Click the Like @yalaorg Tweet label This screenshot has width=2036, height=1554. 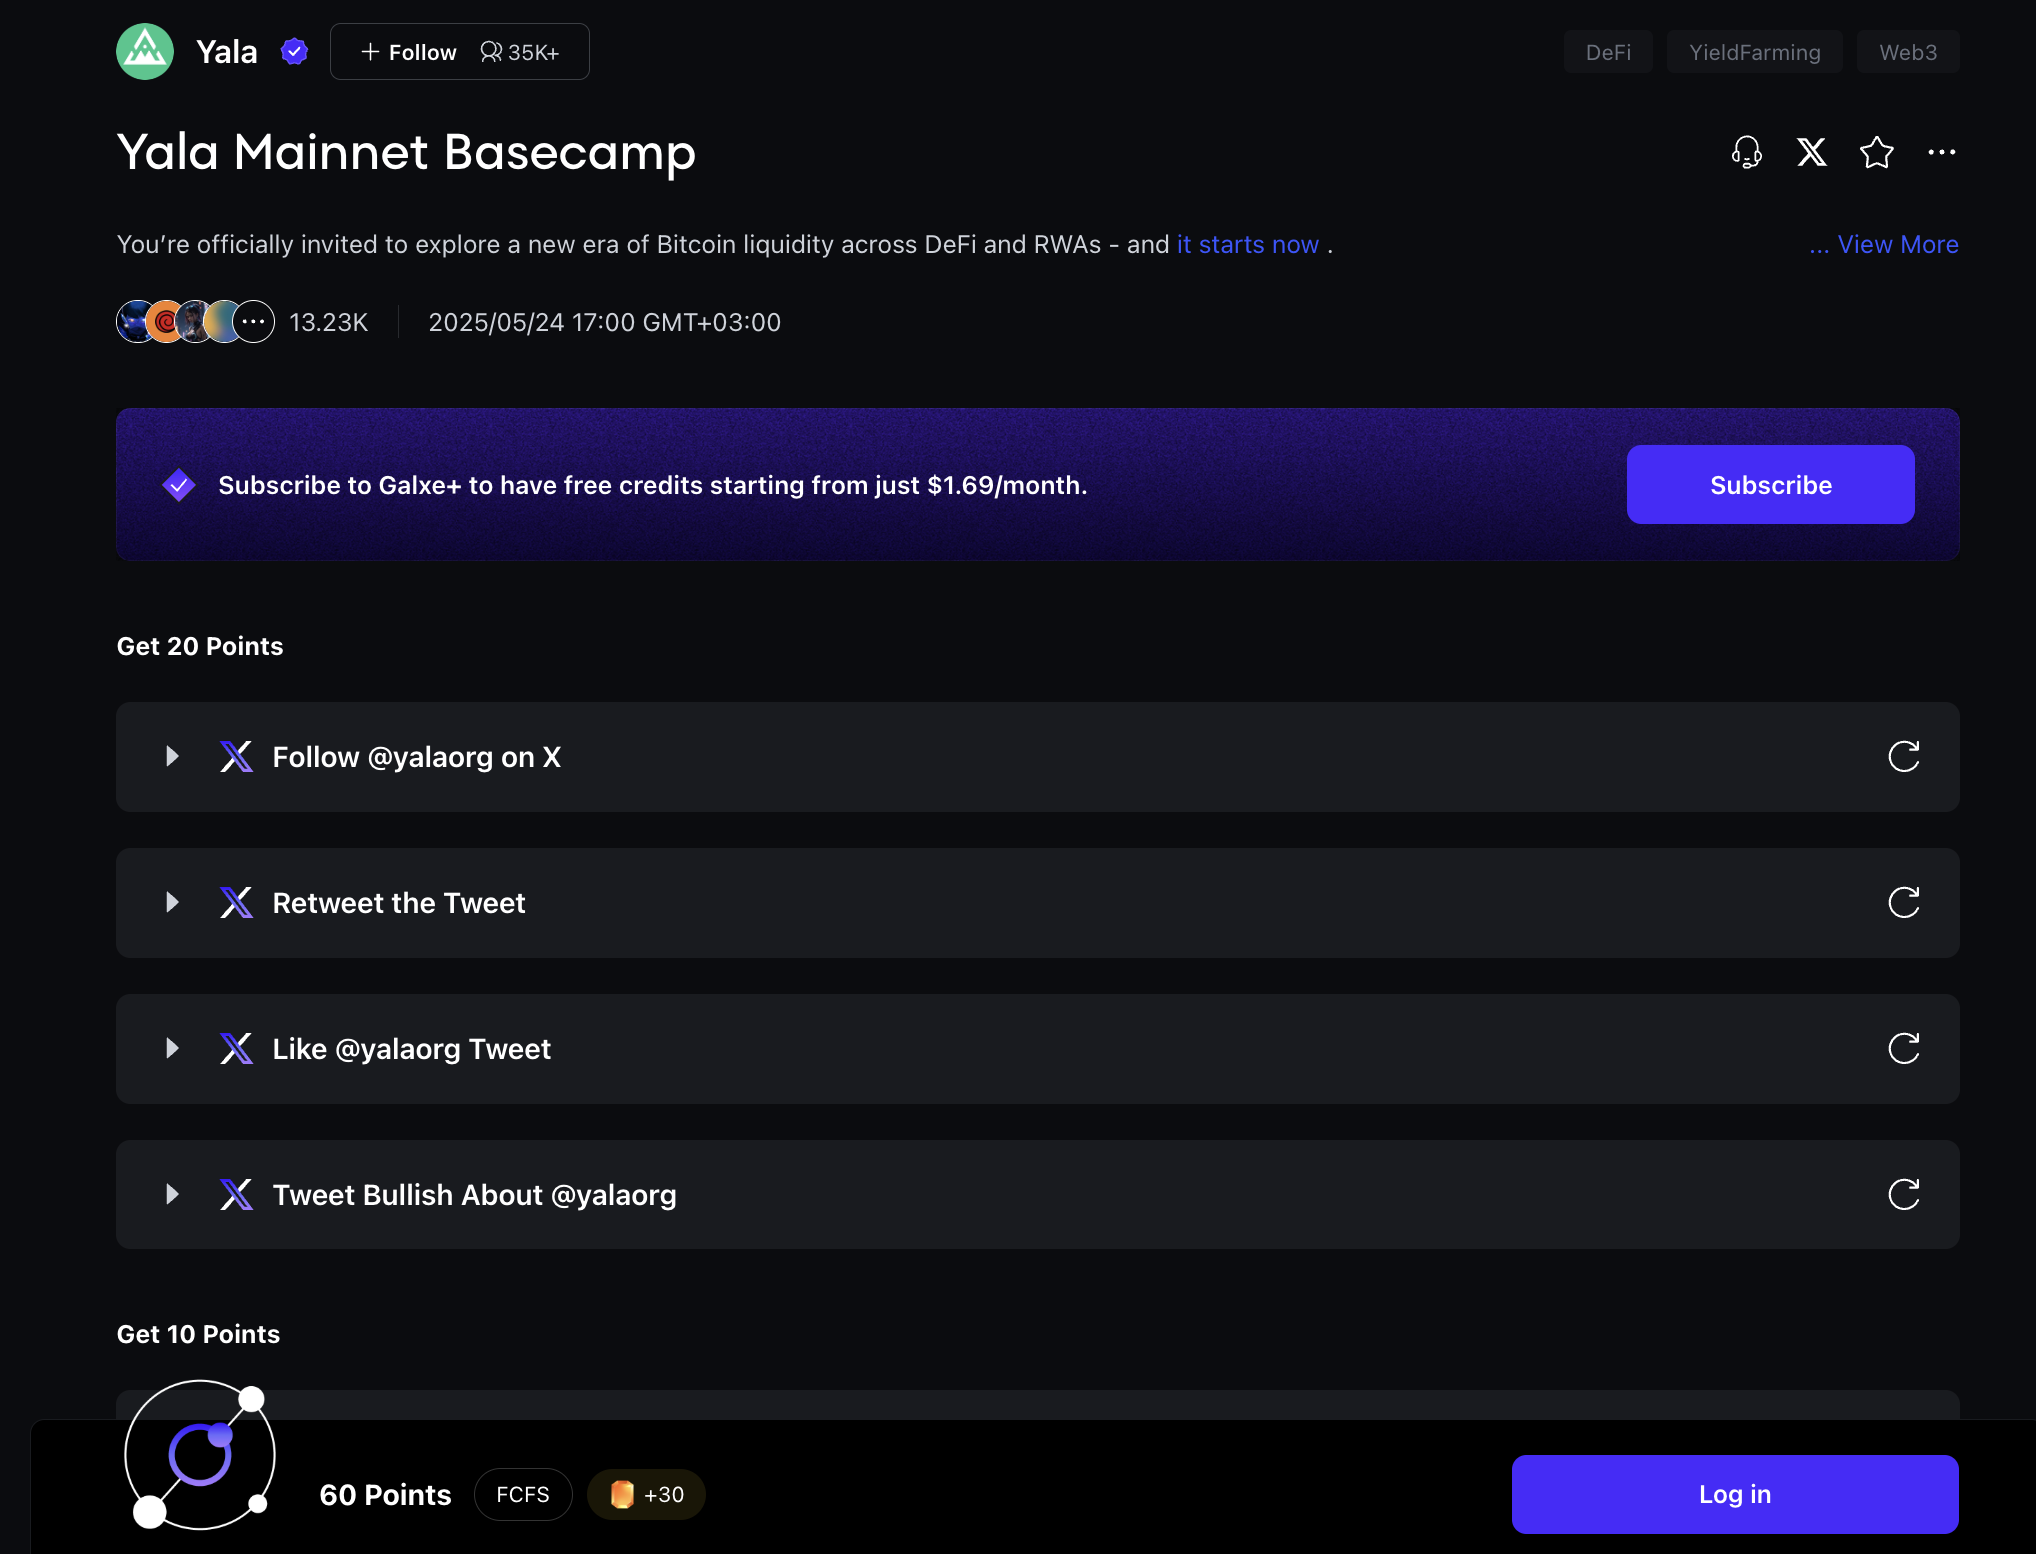[411, 1049]
